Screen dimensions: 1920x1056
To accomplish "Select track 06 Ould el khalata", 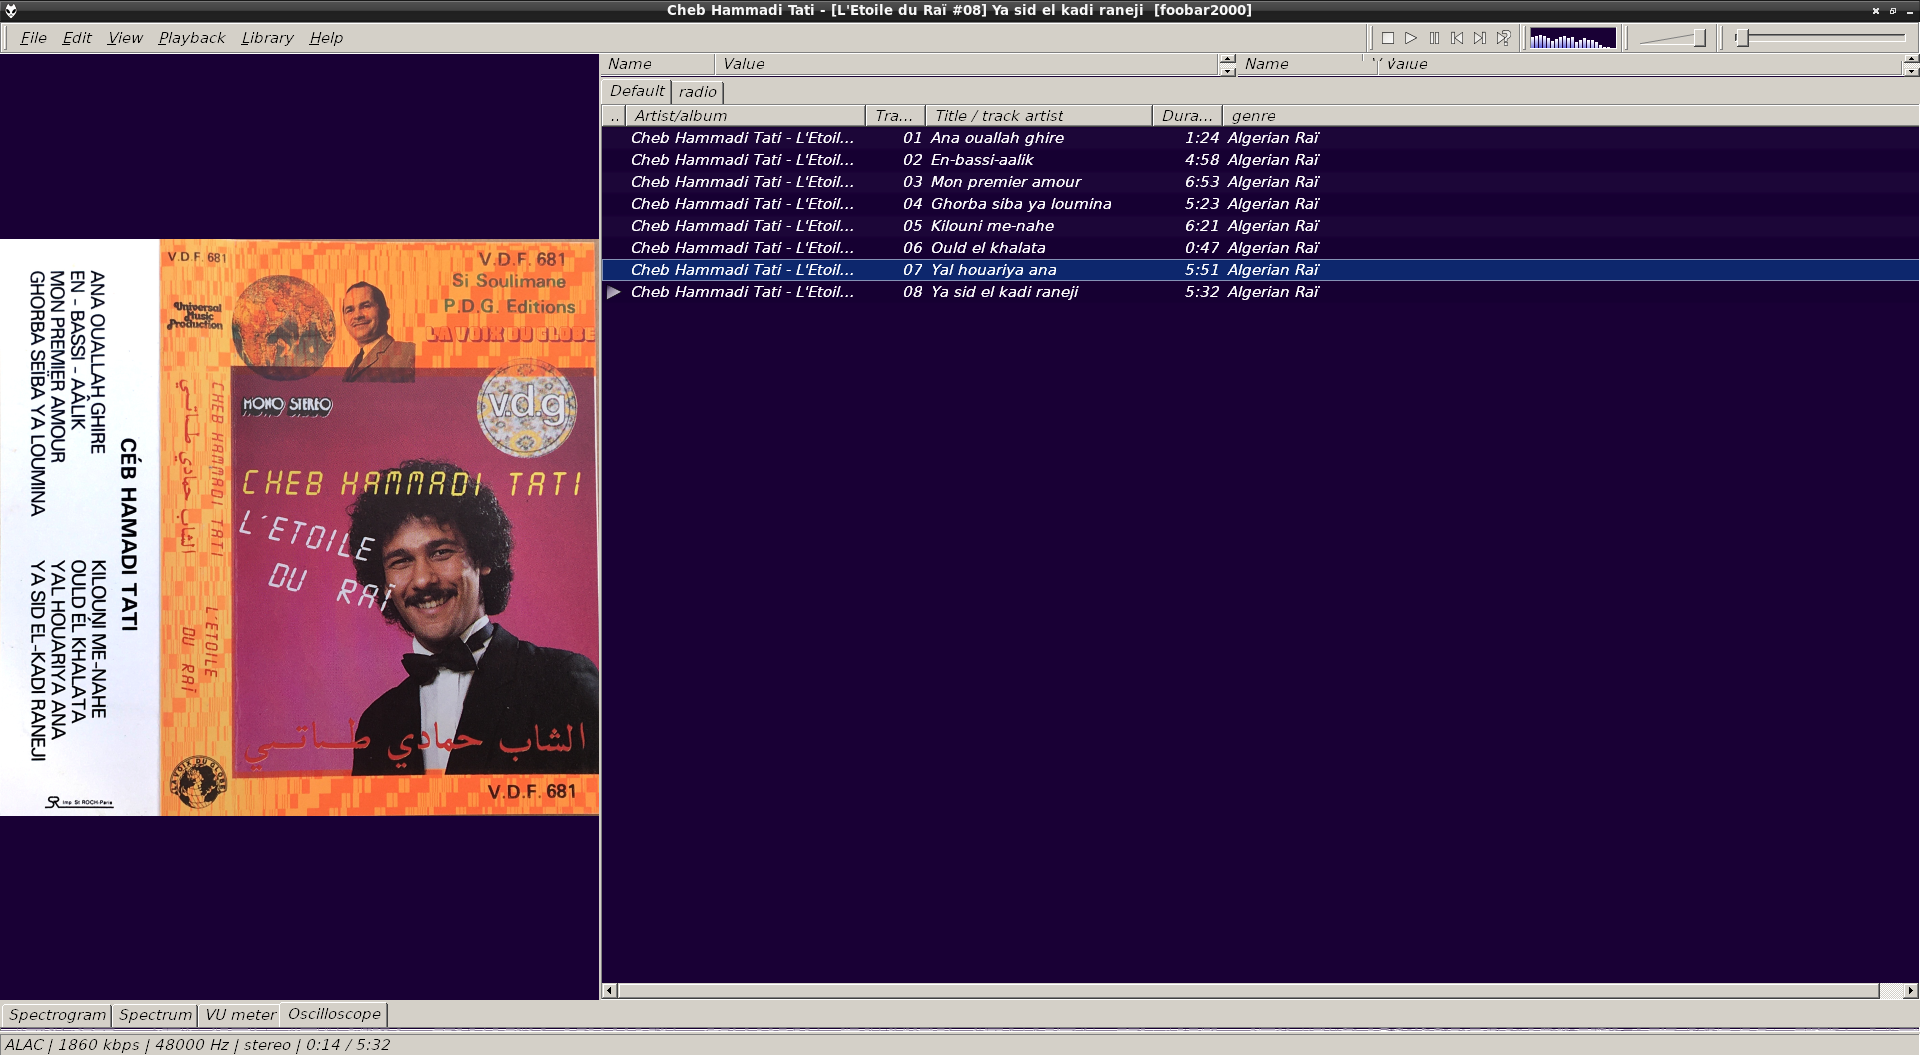I will pyautogui.click(x=1260, y=248).
